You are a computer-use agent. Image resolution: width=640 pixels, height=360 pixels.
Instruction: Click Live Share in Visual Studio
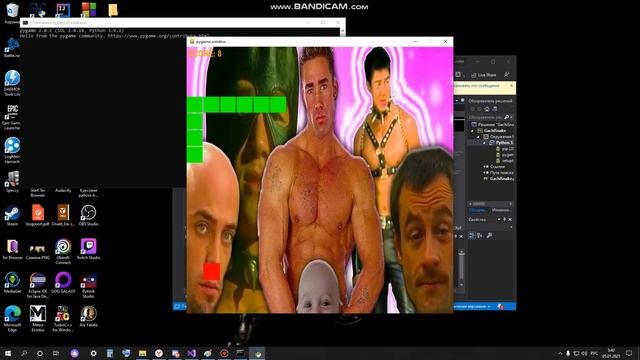pos(484,75)
